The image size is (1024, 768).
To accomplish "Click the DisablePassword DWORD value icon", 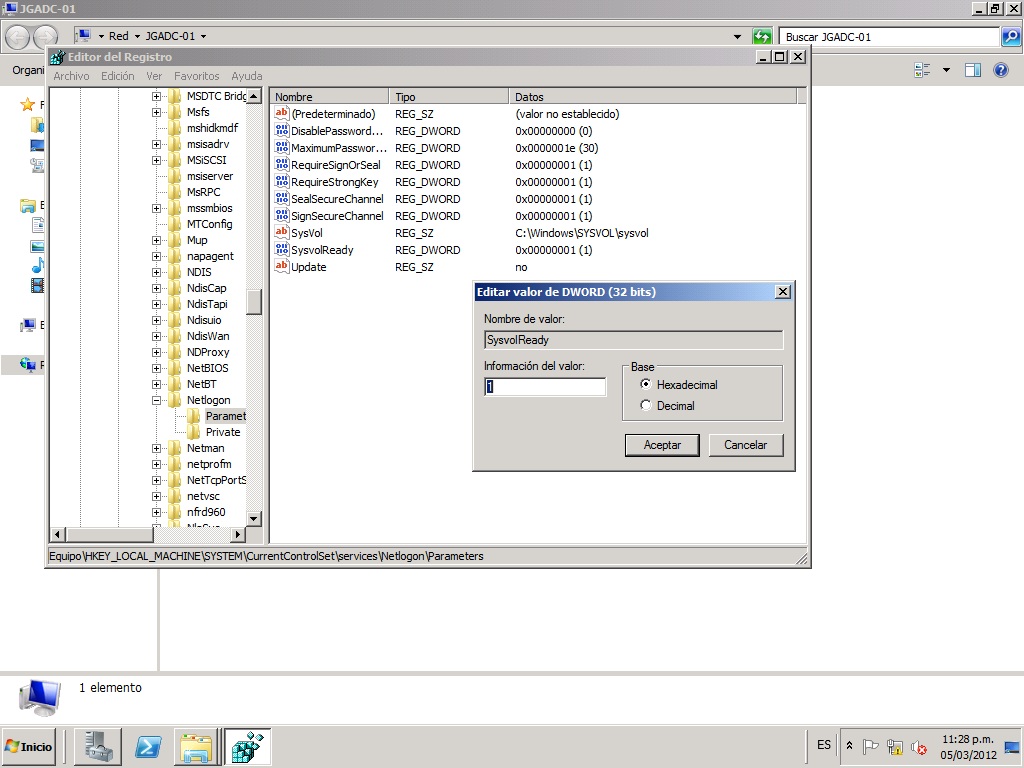I will [x=281, y=131].
